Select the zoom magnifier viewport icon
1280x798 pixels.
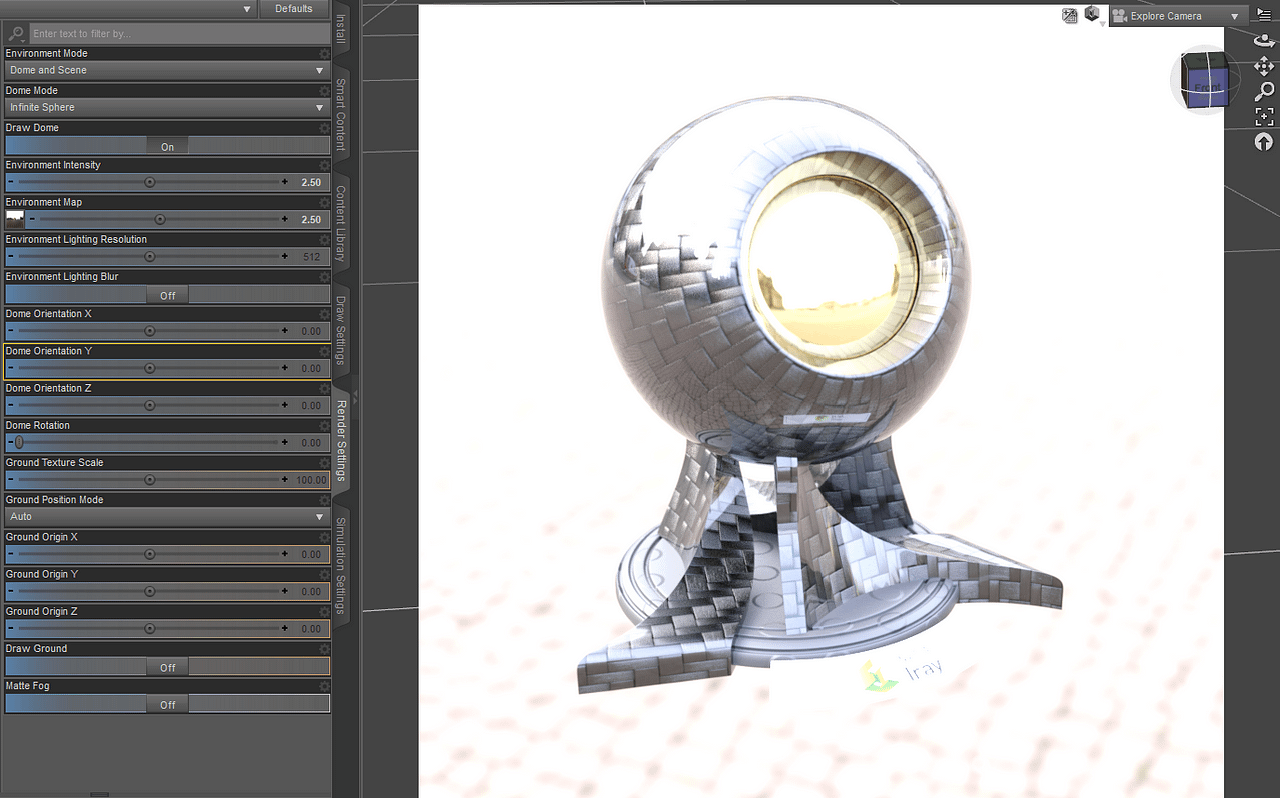pyautogui.click(x=1264, y=92)
